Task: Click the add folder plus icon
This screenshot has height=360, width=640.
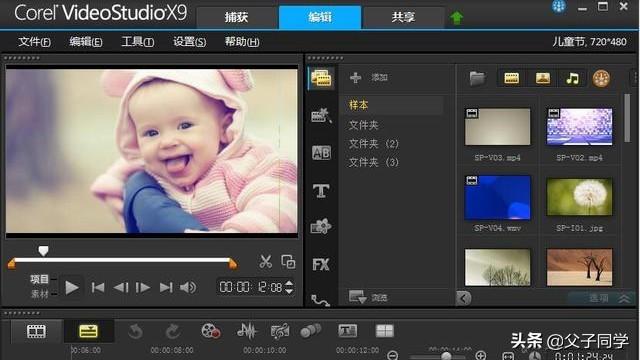Action: tap(356, 77)
